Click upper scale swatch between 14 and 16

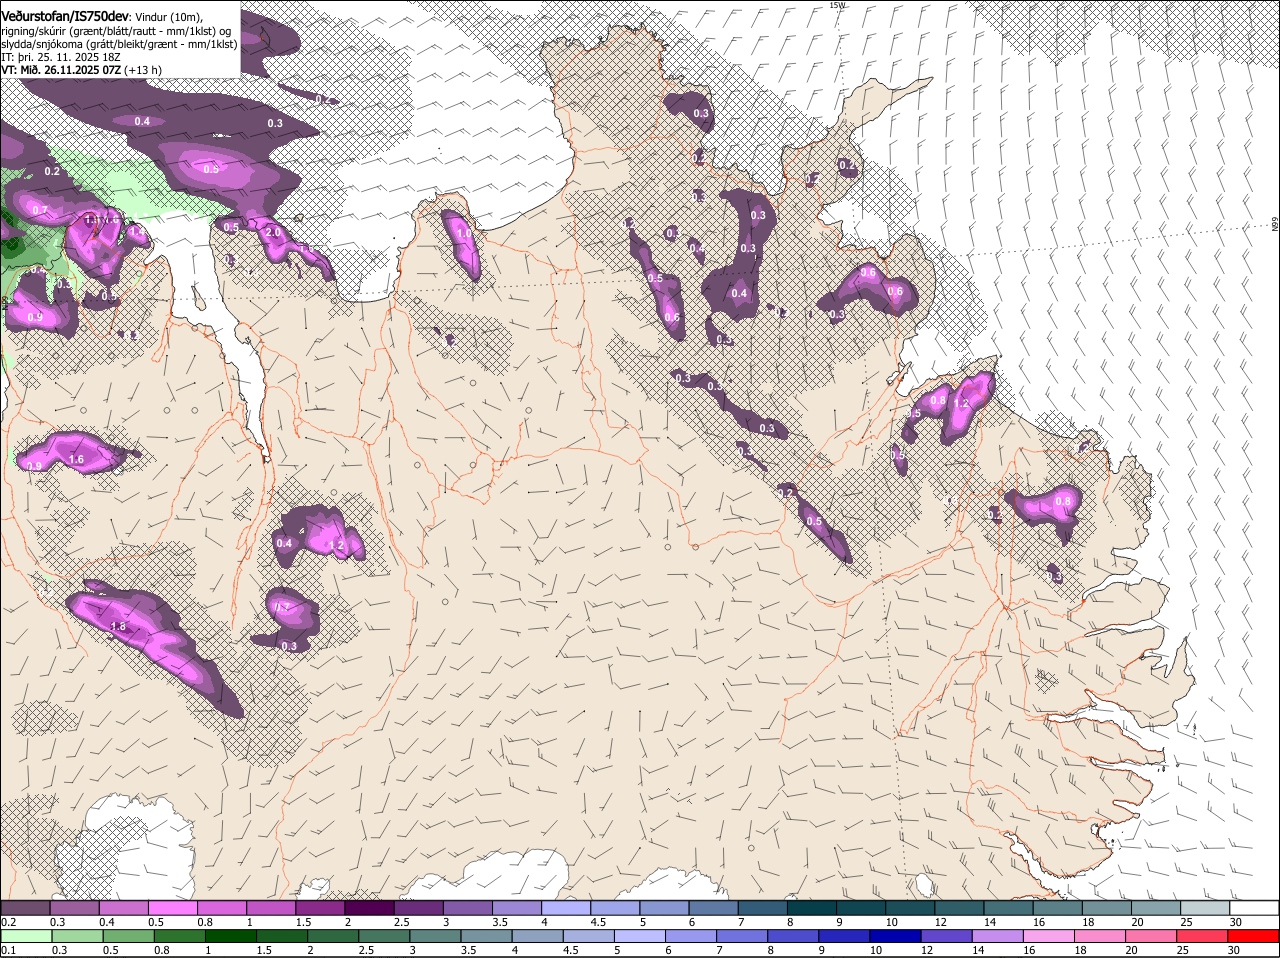click(x=1008, y=907)
